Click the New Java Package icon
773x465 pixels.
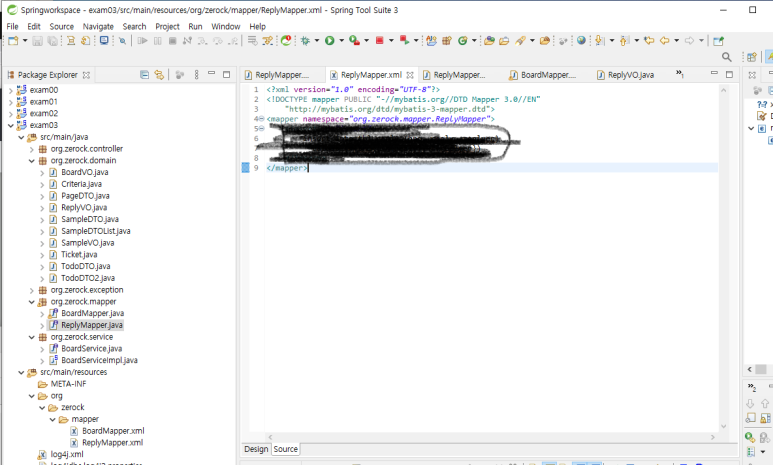point(447,41)
